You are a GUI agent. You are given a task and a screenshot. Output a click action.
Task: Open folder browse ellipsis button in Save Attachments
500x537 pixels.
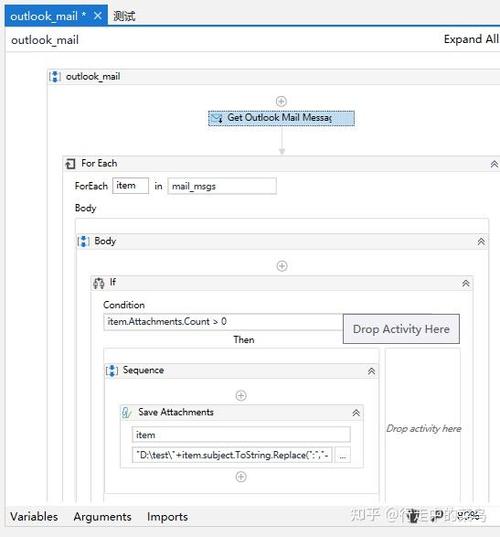tap(342, 455)
